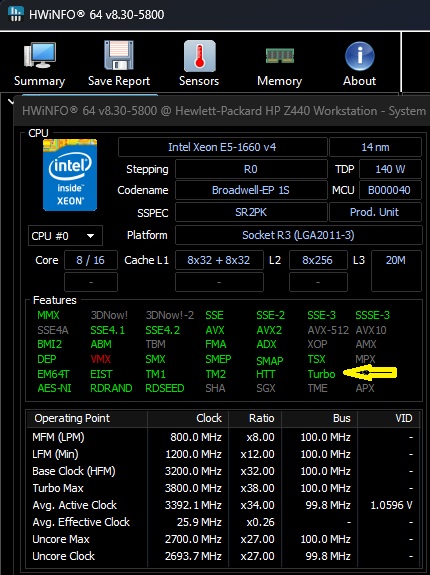Open the Memory module icon
430x575 pixels.
280,56
